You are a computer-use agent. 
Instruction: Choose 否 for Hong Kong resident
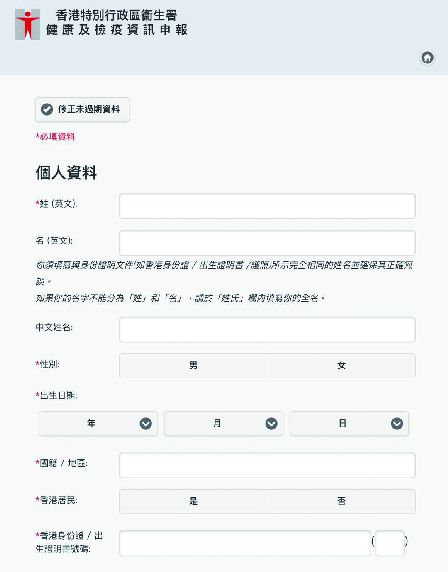(341, 501)
